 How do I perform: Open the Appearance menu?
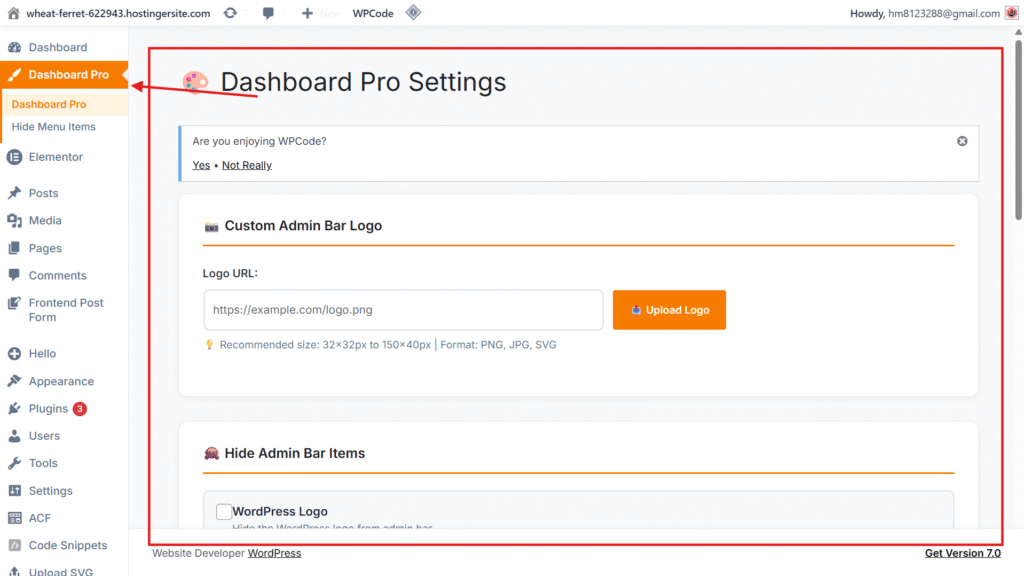tap(61, 381)
